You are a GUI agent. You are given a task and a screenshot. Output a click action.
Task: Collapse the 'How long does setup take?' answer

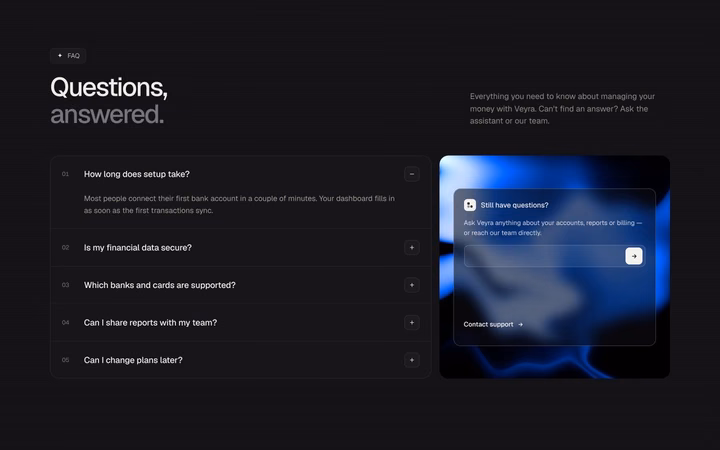[411, 174]
